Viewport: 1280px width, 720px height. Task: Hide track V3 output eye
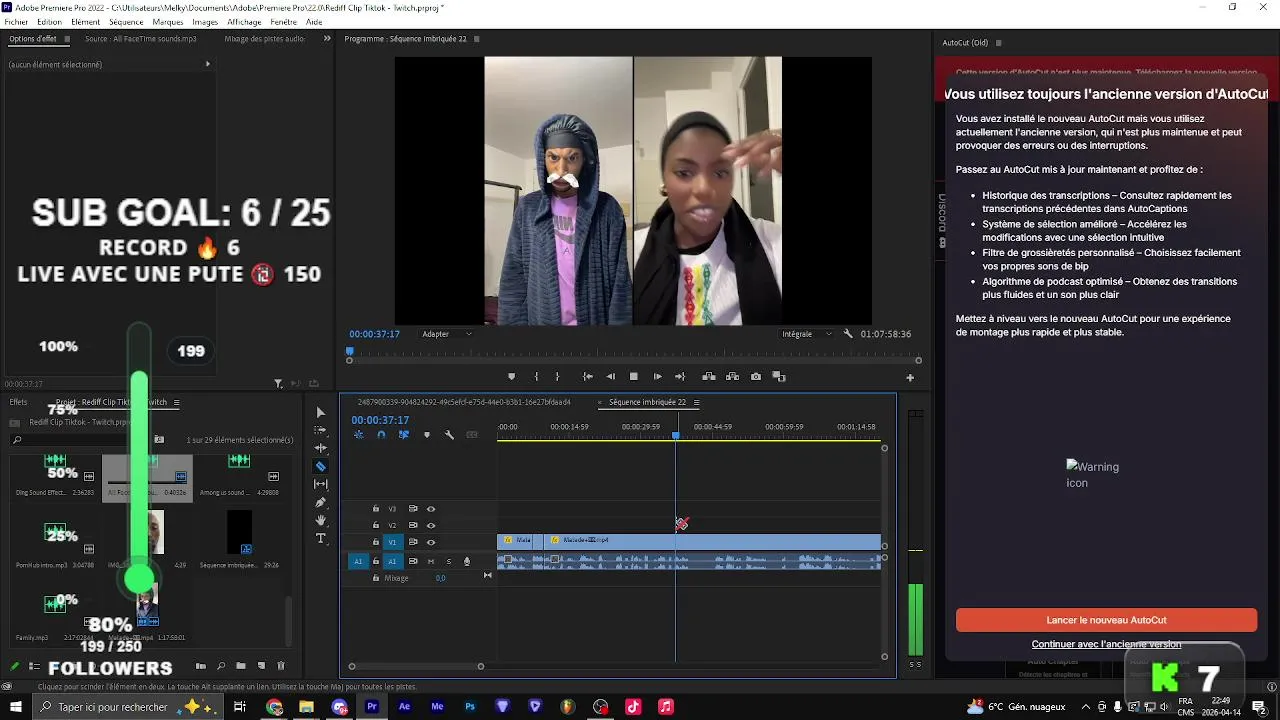pyautogui.click(x=431, y=509)
